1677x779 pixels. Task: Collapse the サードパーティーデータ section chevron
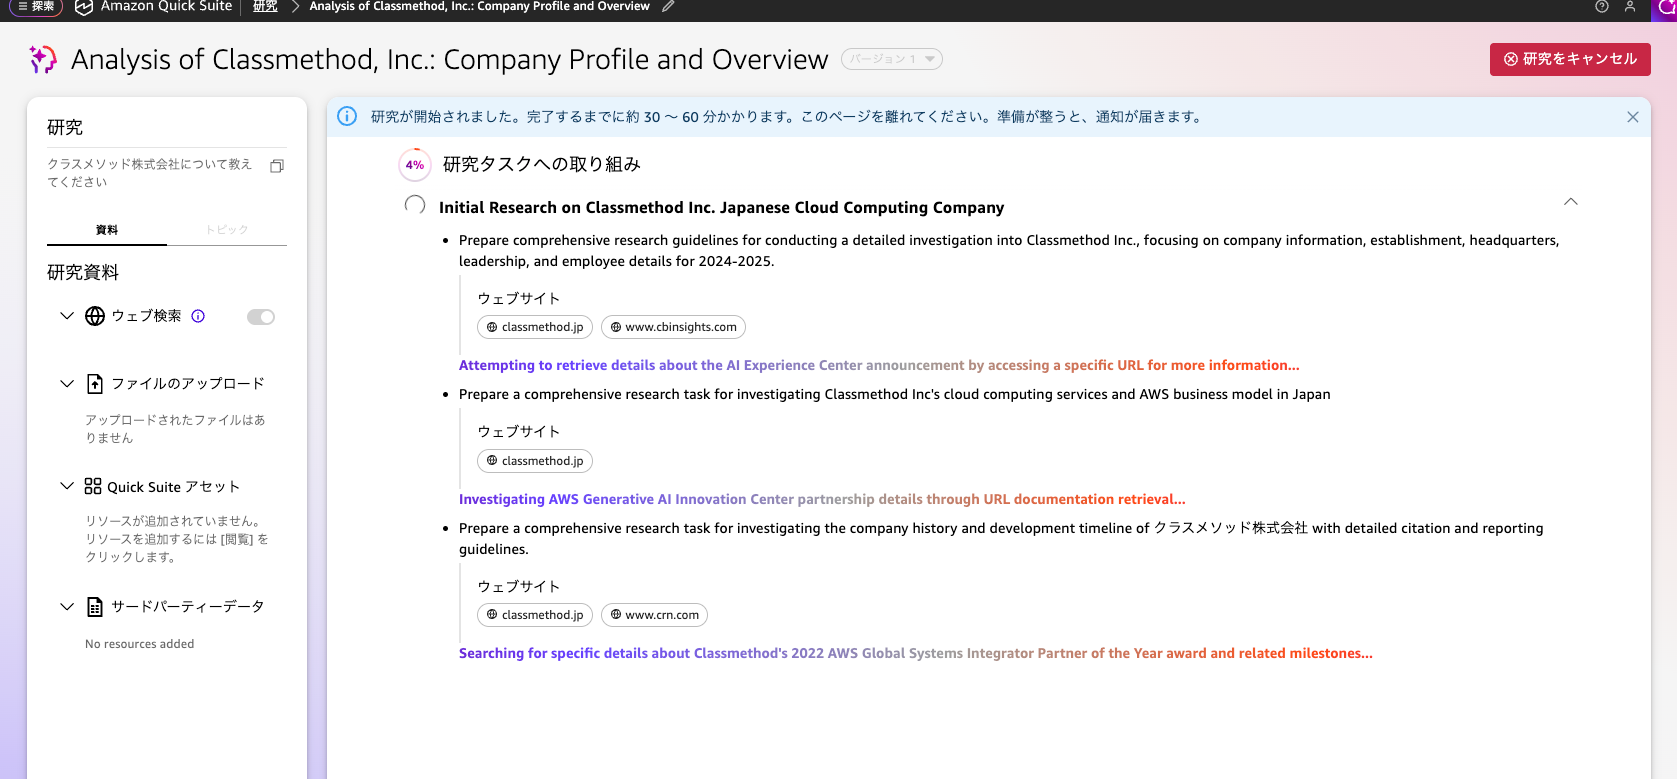(67, 606)
